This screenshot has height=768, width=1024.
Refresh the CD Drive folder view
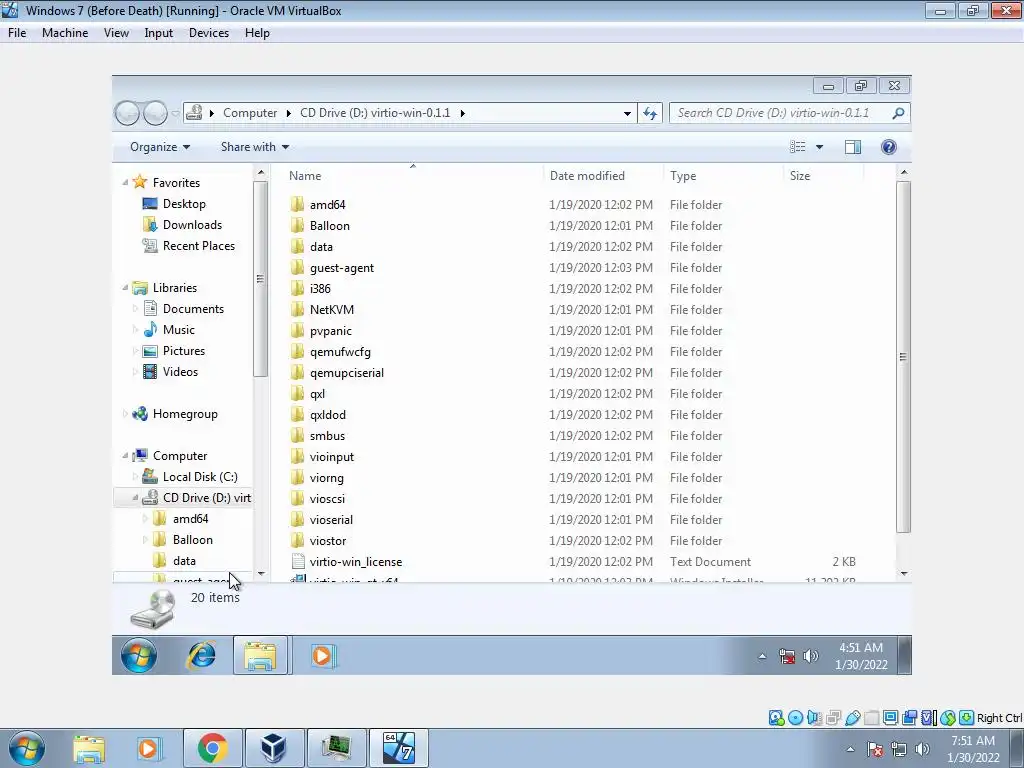[650, 113]
